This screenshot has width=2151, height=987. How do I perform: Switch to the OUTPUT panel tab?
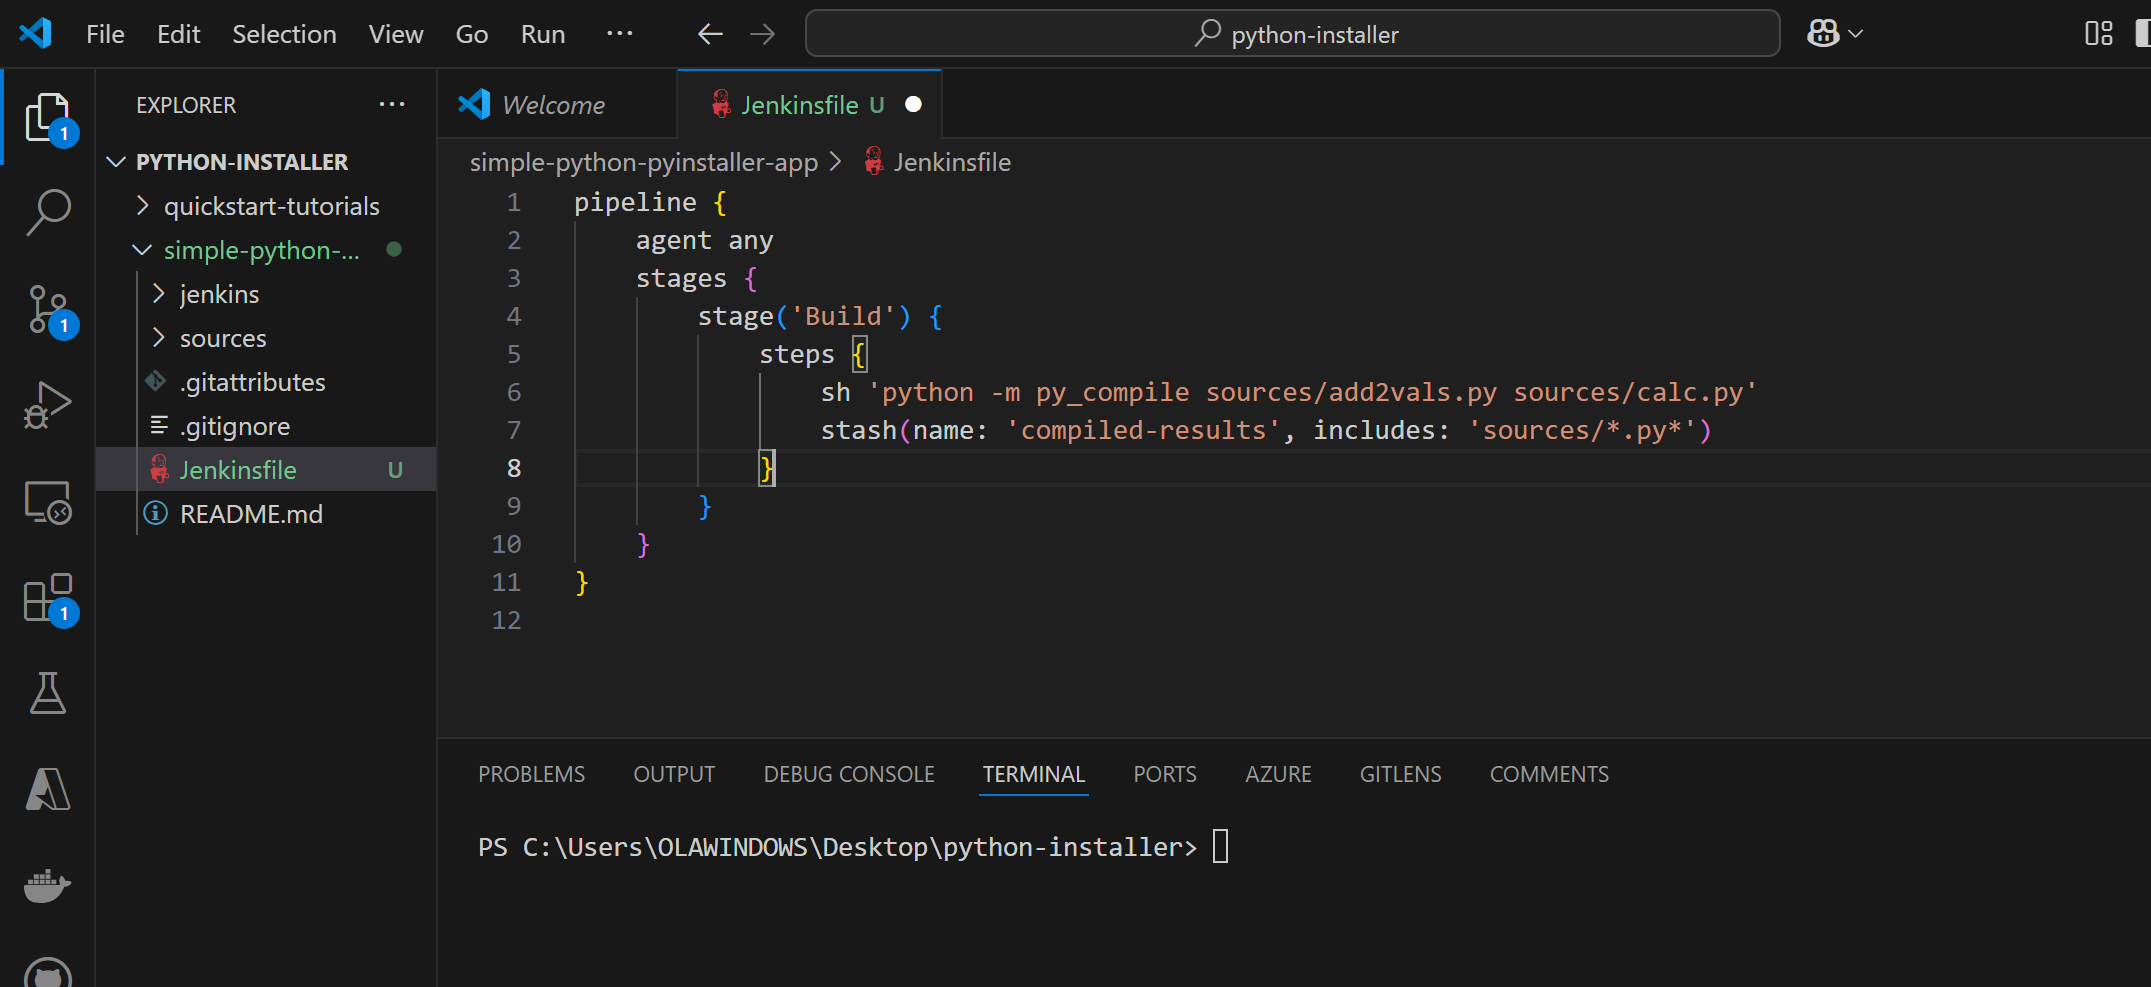674,774
